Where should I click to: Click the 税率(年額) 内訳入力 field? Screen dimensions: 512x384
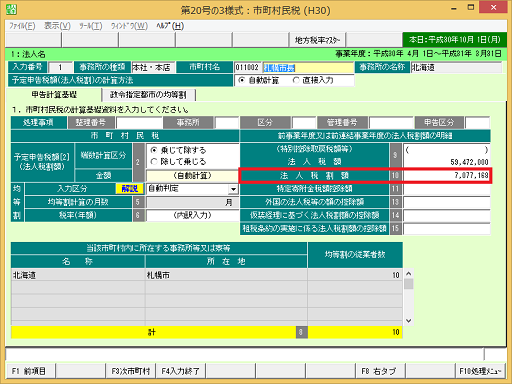[193, 215]
